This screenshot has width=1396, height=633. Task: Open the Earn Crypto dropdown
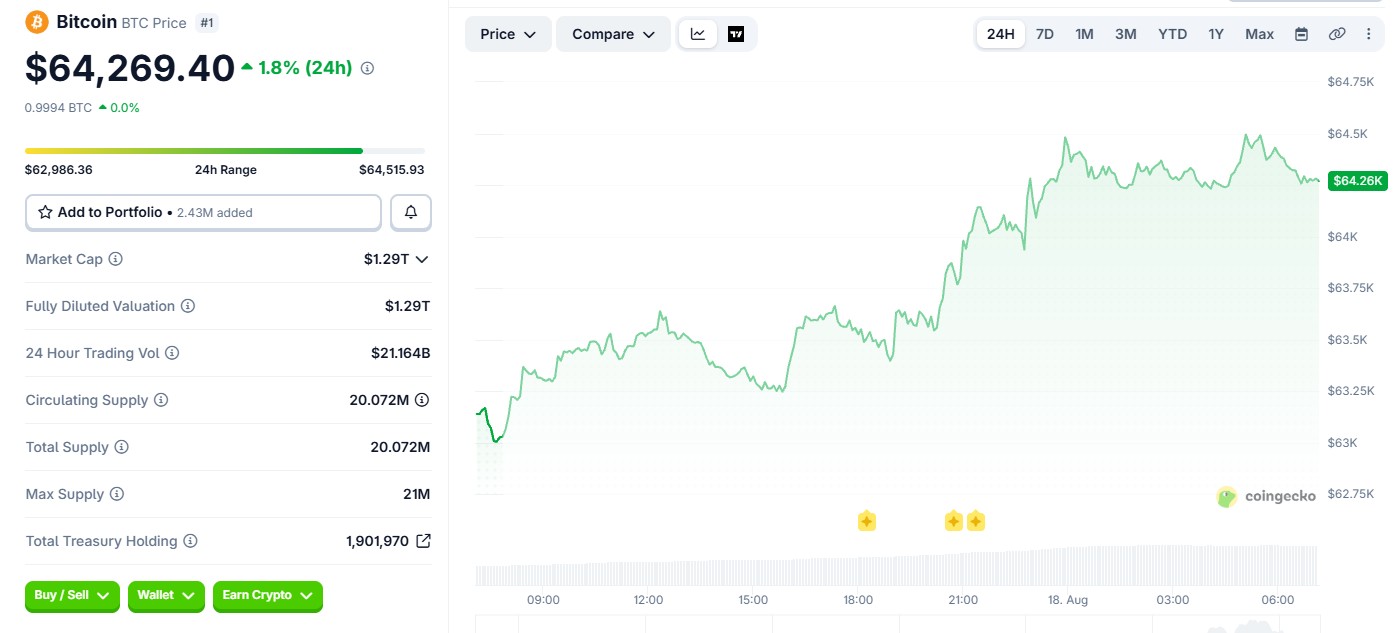point(268,596)
